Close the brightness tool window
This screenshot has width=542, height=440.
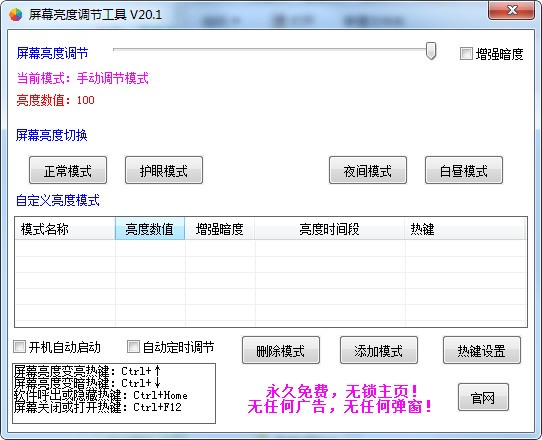512,10
